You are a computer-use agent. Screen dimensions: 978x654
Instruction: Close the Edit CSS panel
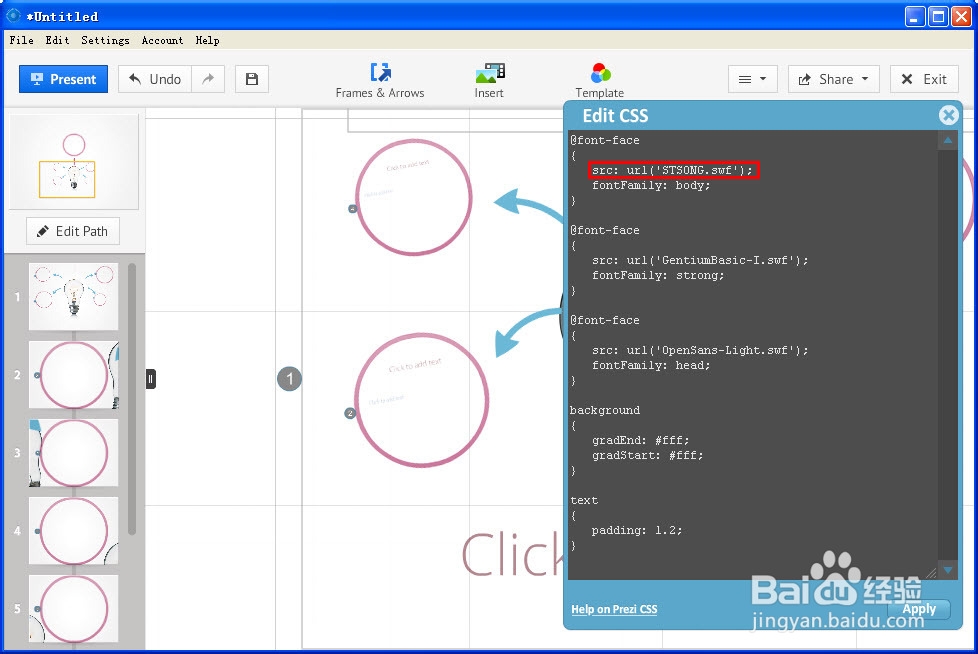click(x=949, y=115)
